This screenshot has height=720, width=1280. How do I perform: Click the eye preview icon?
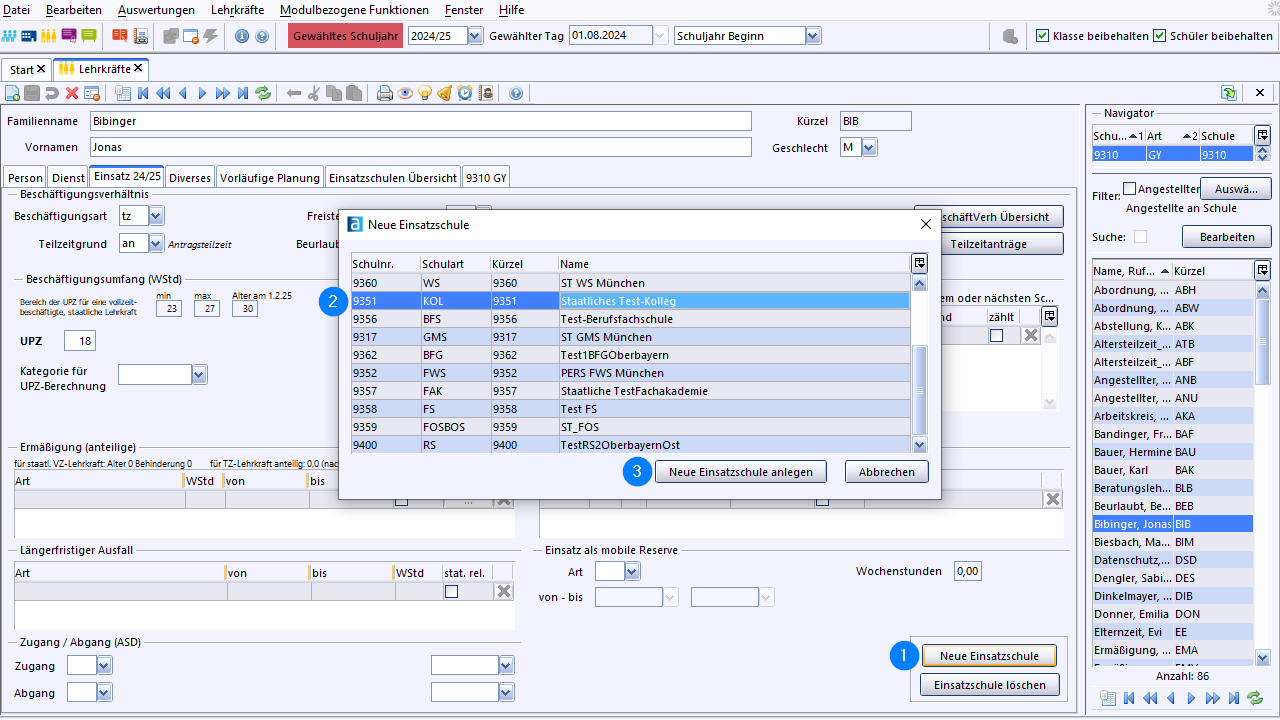[x=405, y=93]
